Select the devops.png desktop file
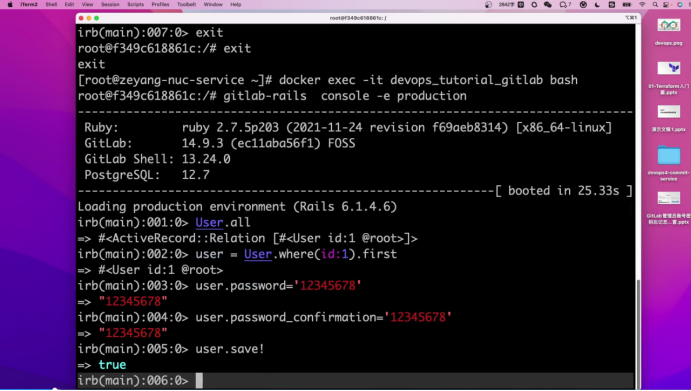Viewport: 691px width, 391px height. click(x=669, y=32)
